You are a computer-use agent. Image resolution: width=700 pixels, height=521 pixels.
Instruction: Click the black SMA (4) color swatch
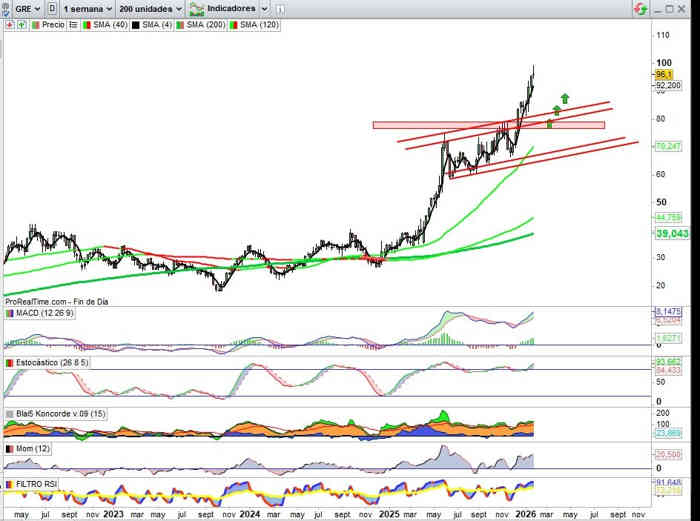point(134,24)
